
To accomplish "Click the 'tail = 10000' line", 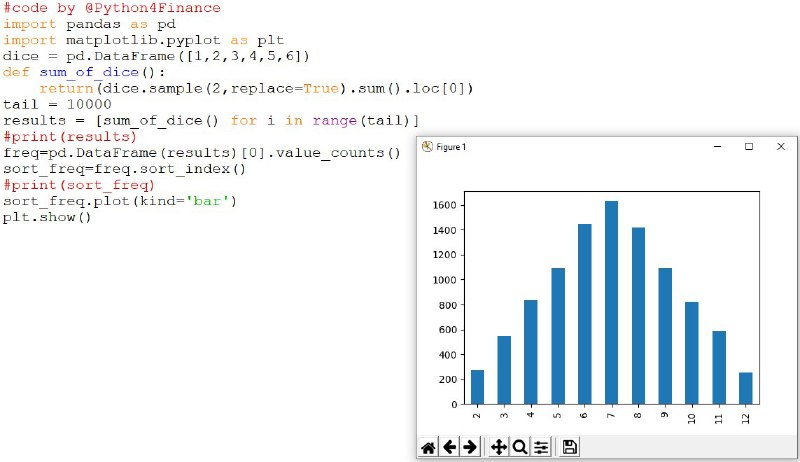I will point(57,105).
